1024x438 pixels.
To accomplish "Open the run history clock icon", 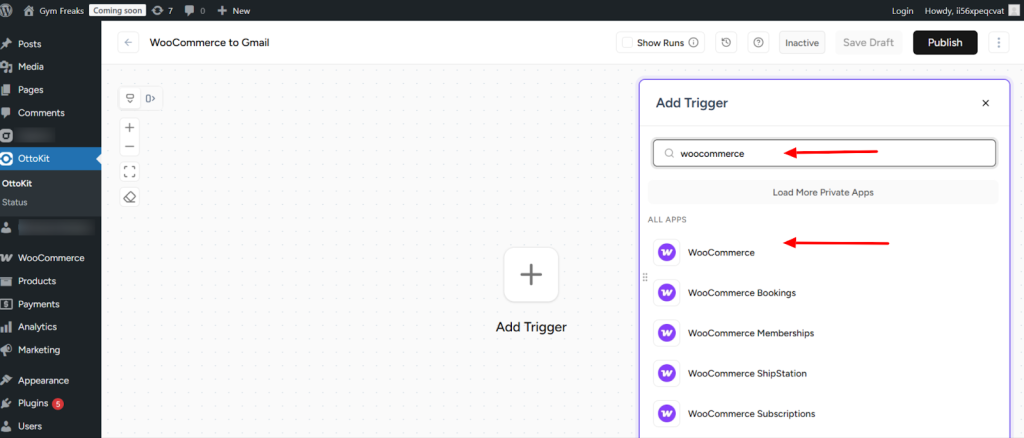I will tap(726, 43).
